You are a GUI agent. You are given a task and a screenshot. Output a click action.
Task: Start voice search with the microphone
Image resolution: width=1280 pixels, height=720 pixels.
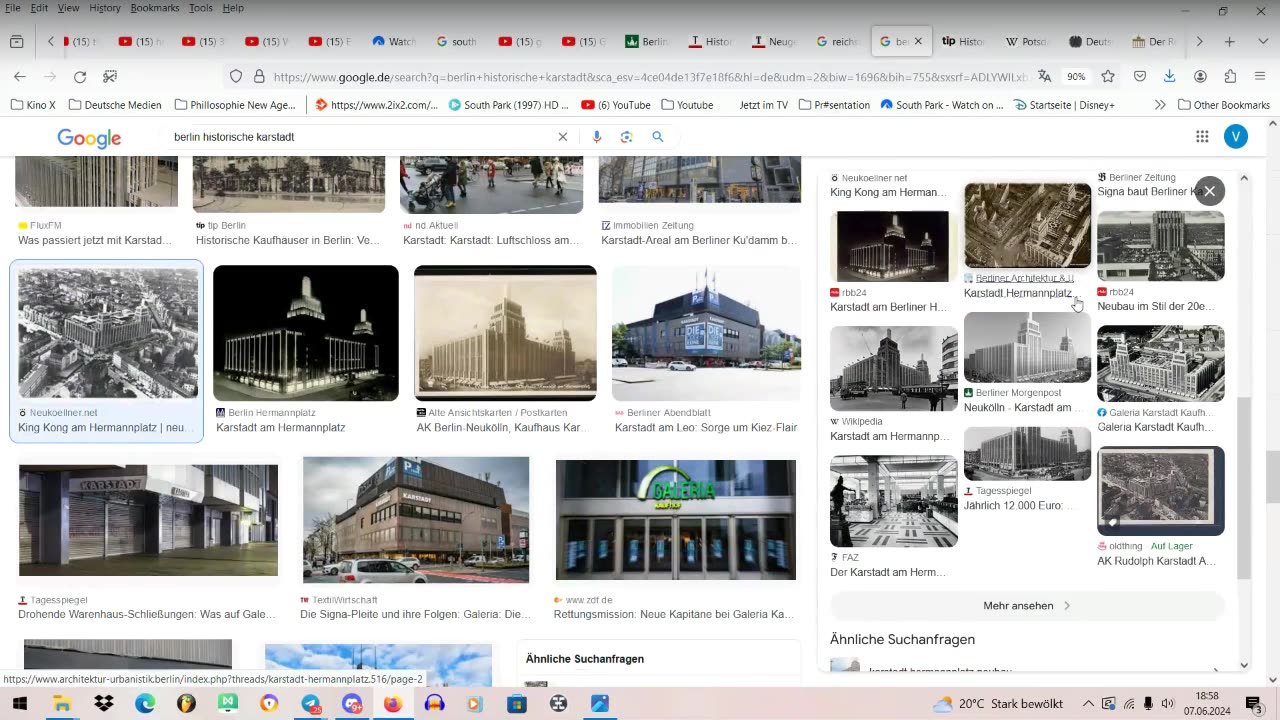pyautogui.click(x=597, y=137)
